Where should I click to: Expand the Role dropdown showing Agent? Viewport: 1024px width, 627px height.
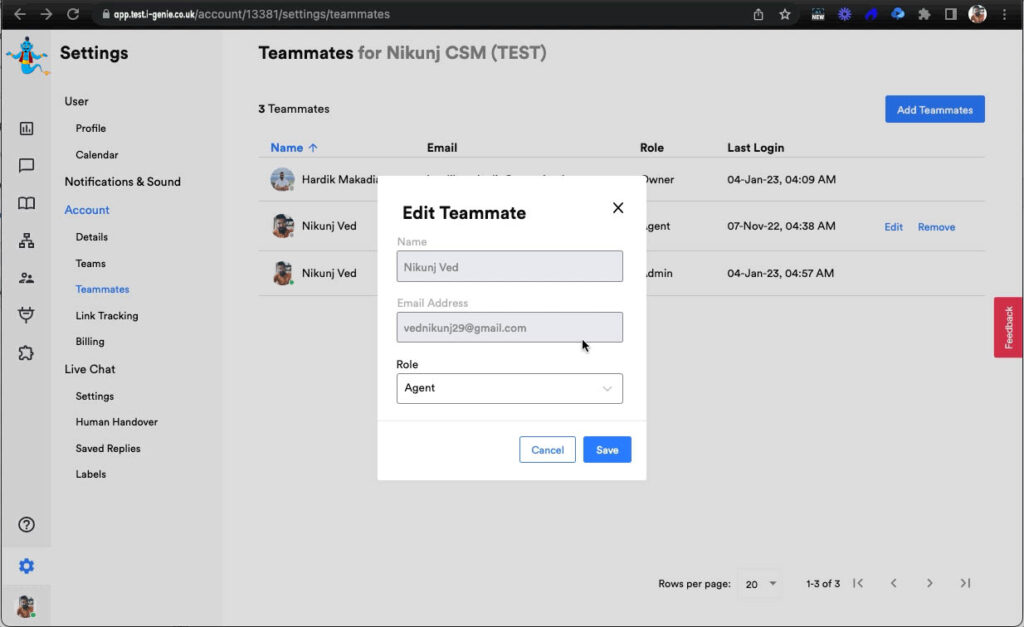point(509,388)
